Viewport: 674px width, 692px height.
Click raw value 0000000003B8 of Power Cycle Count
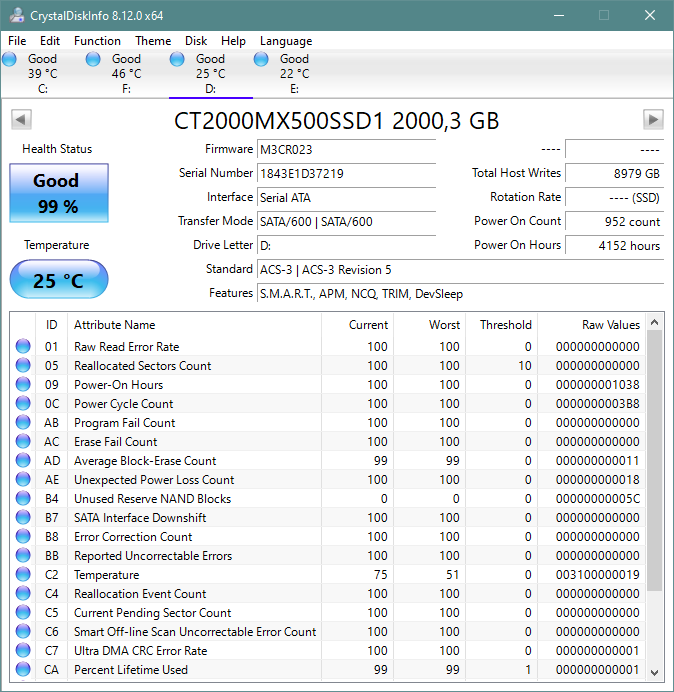(598, 404)
